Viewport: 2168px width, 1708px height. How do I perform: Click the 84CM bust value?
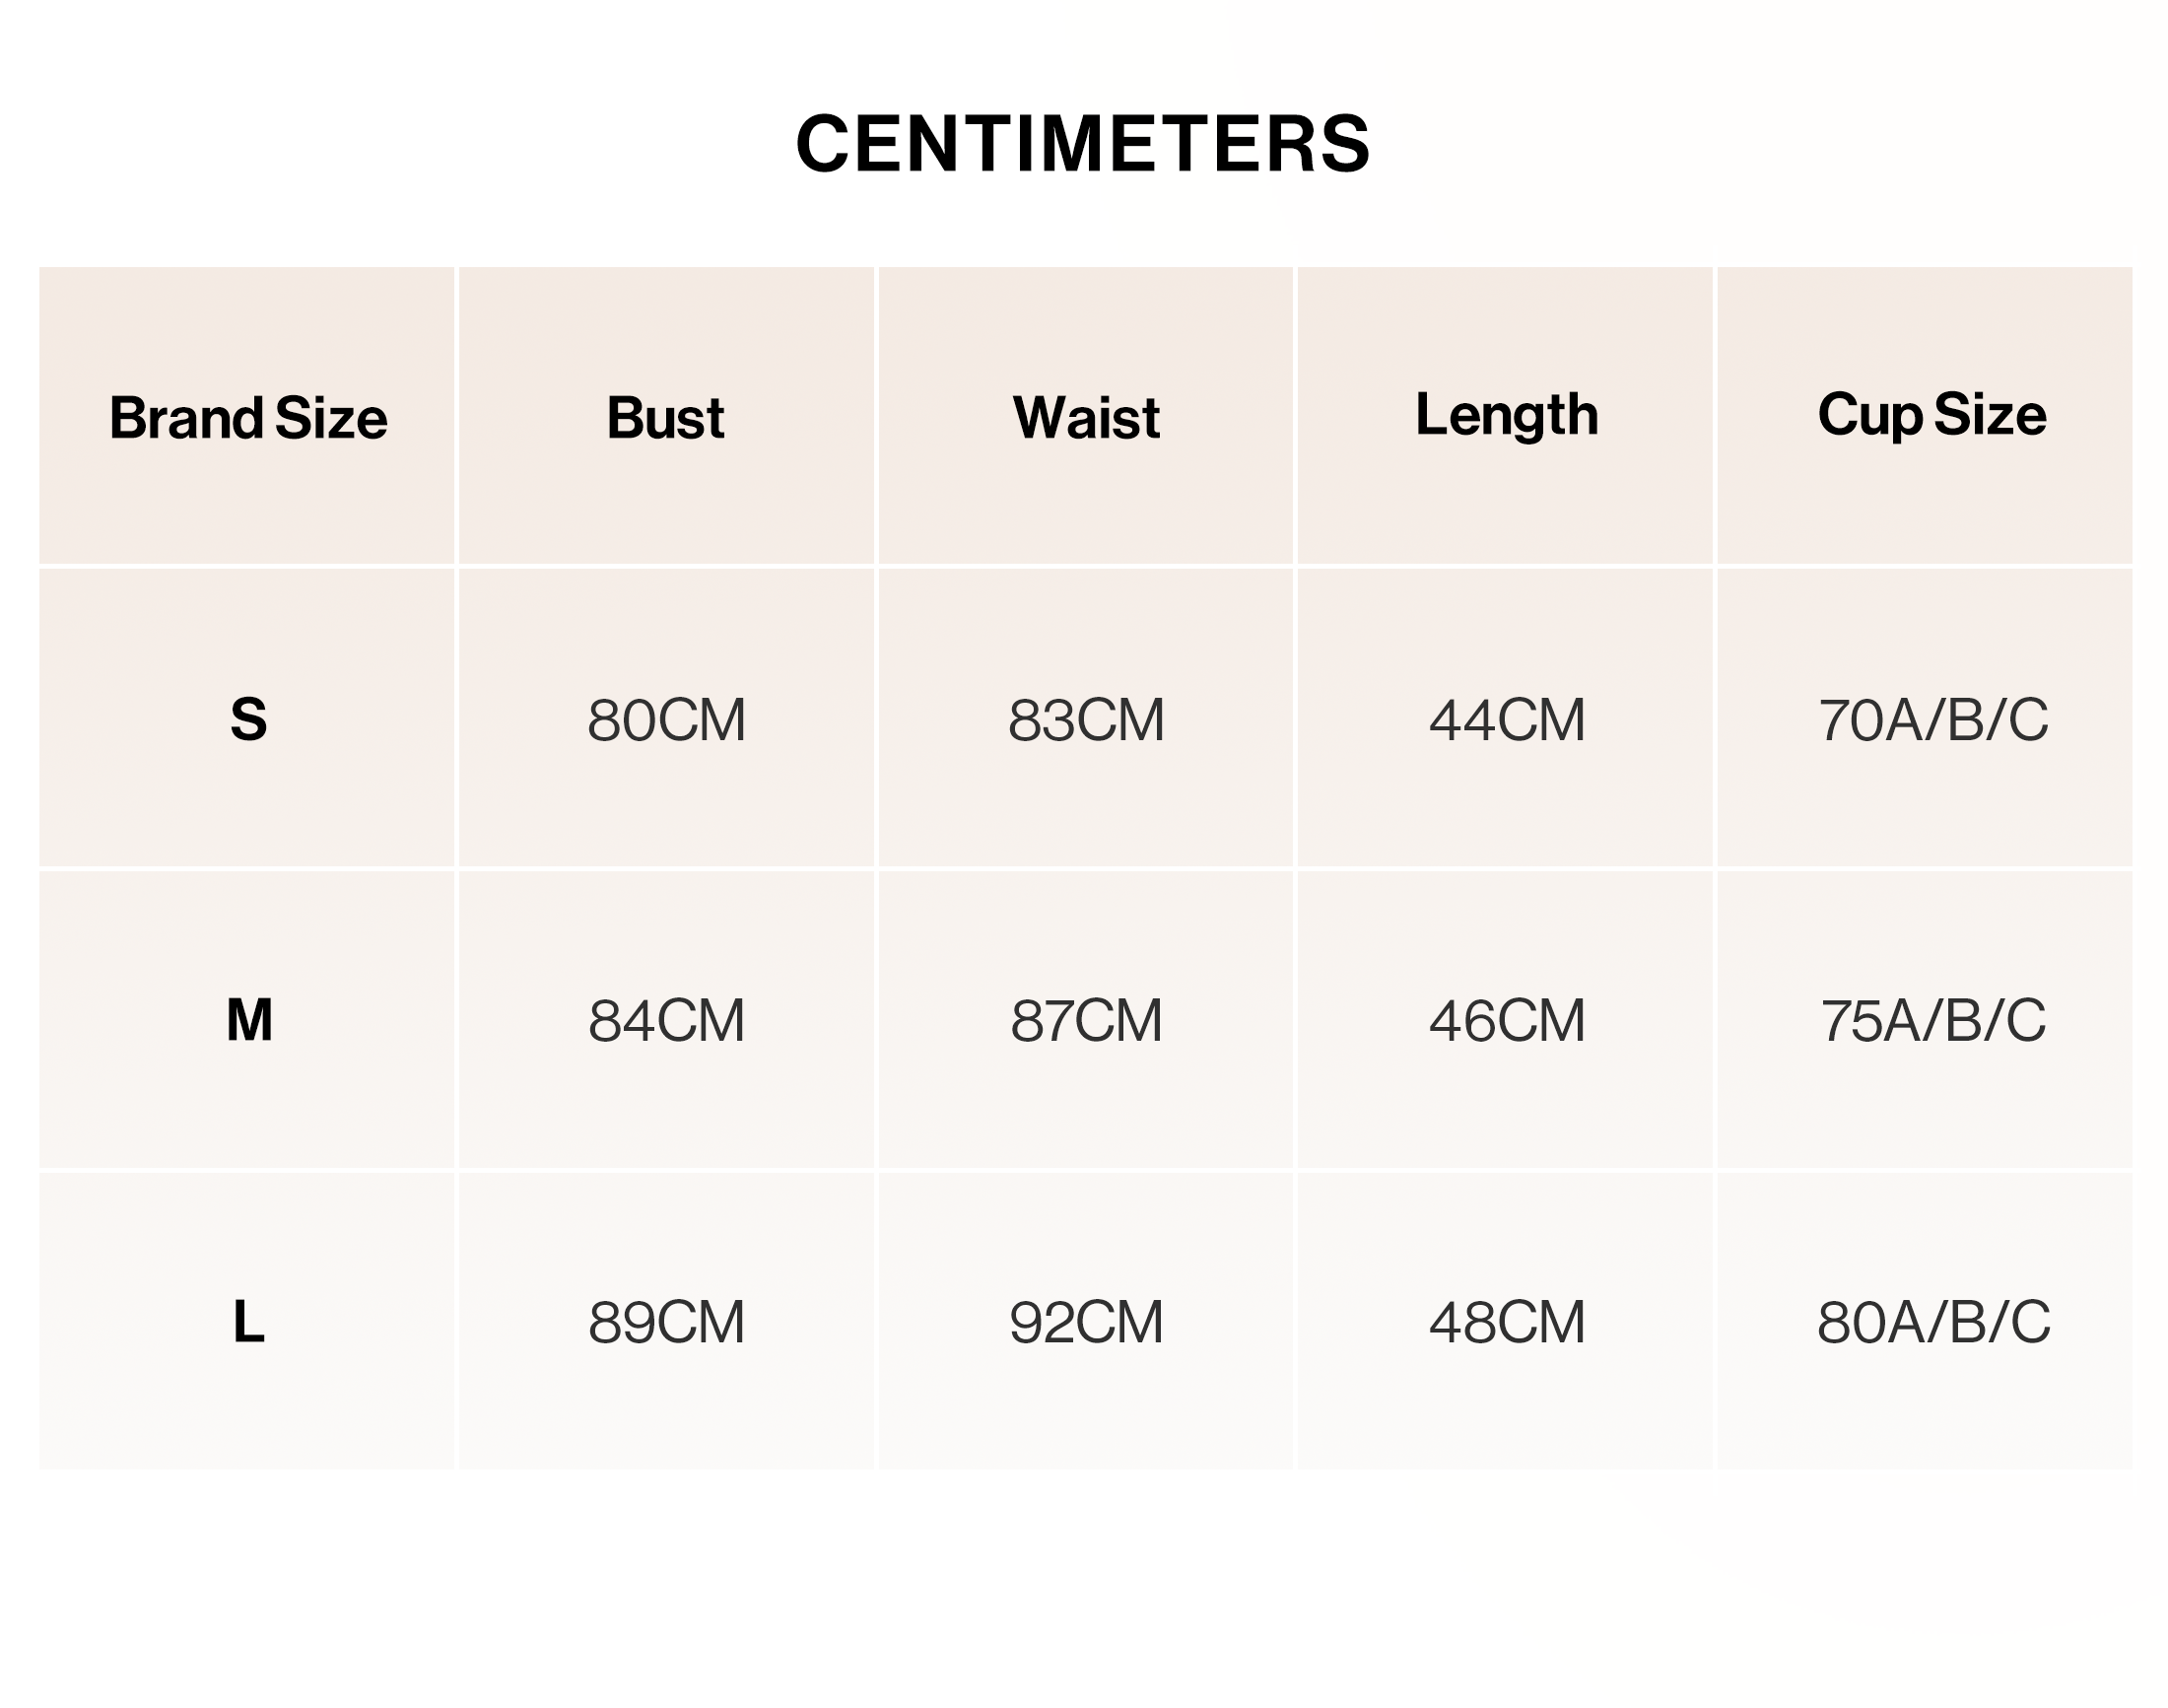(x=666, y=1021)
